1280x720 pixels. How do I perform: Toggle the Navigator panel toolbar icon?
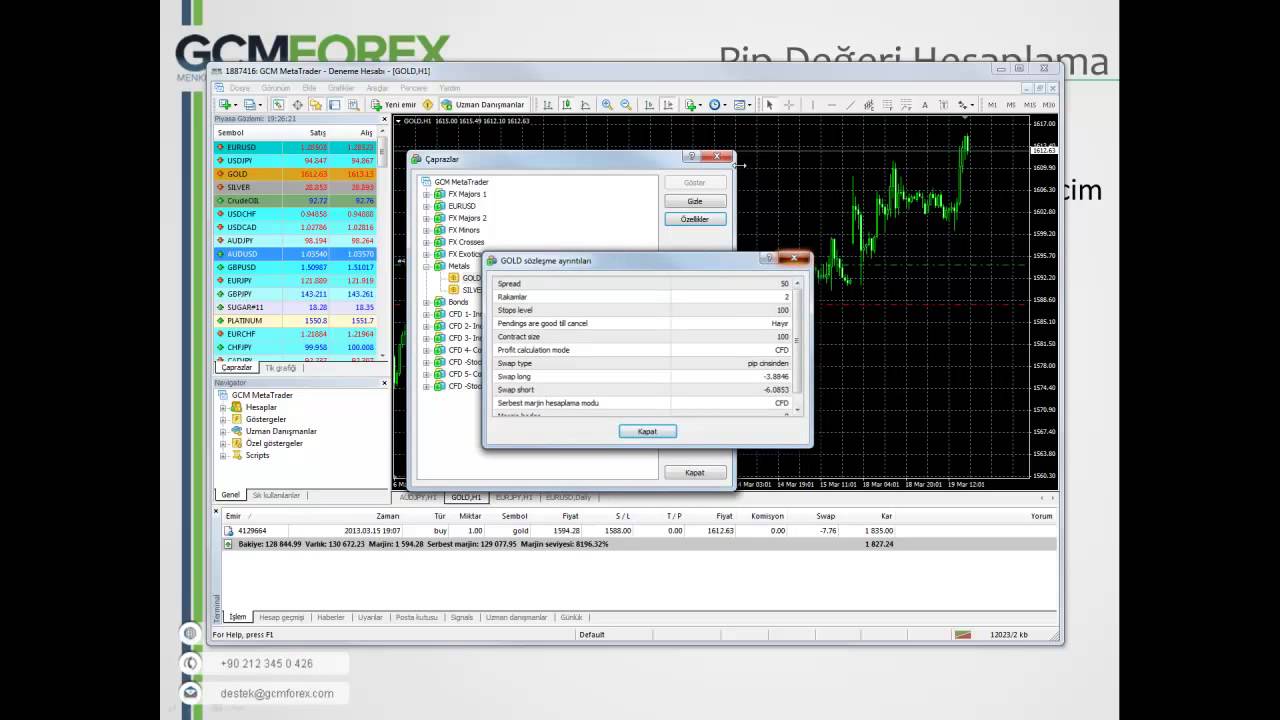tap(316, 105)
